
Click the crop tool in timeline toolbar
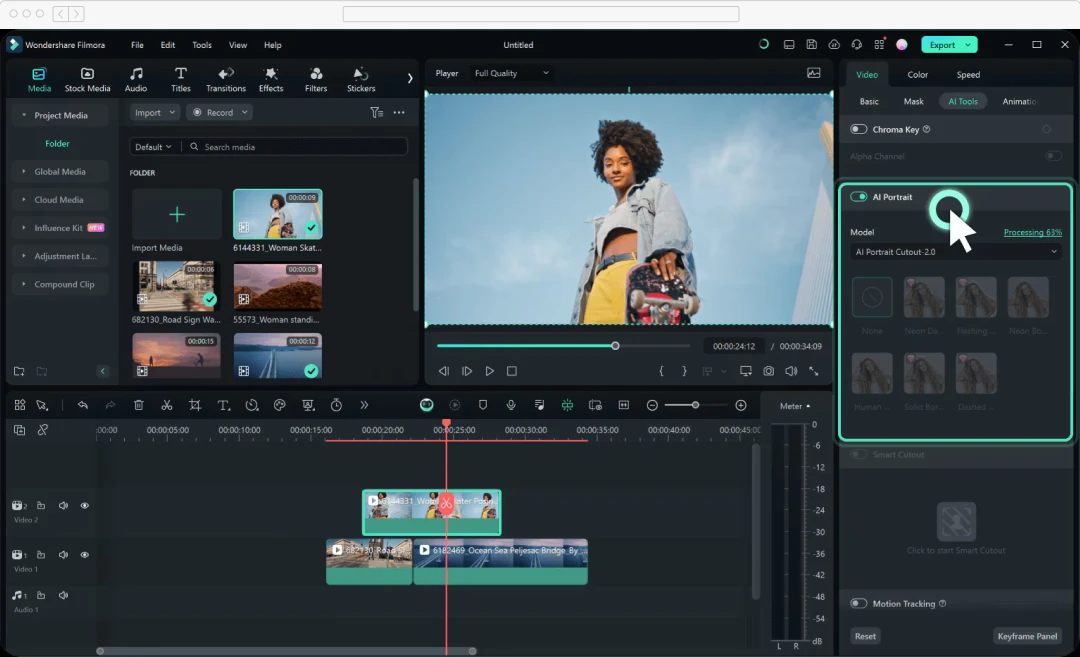pos(195,405)
